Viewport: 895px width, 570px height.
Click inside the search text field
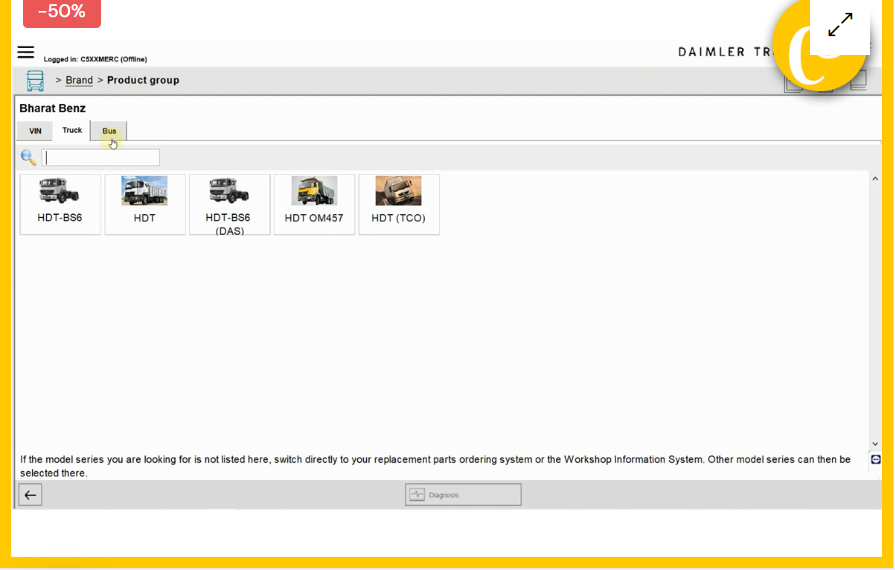[101, 158]
